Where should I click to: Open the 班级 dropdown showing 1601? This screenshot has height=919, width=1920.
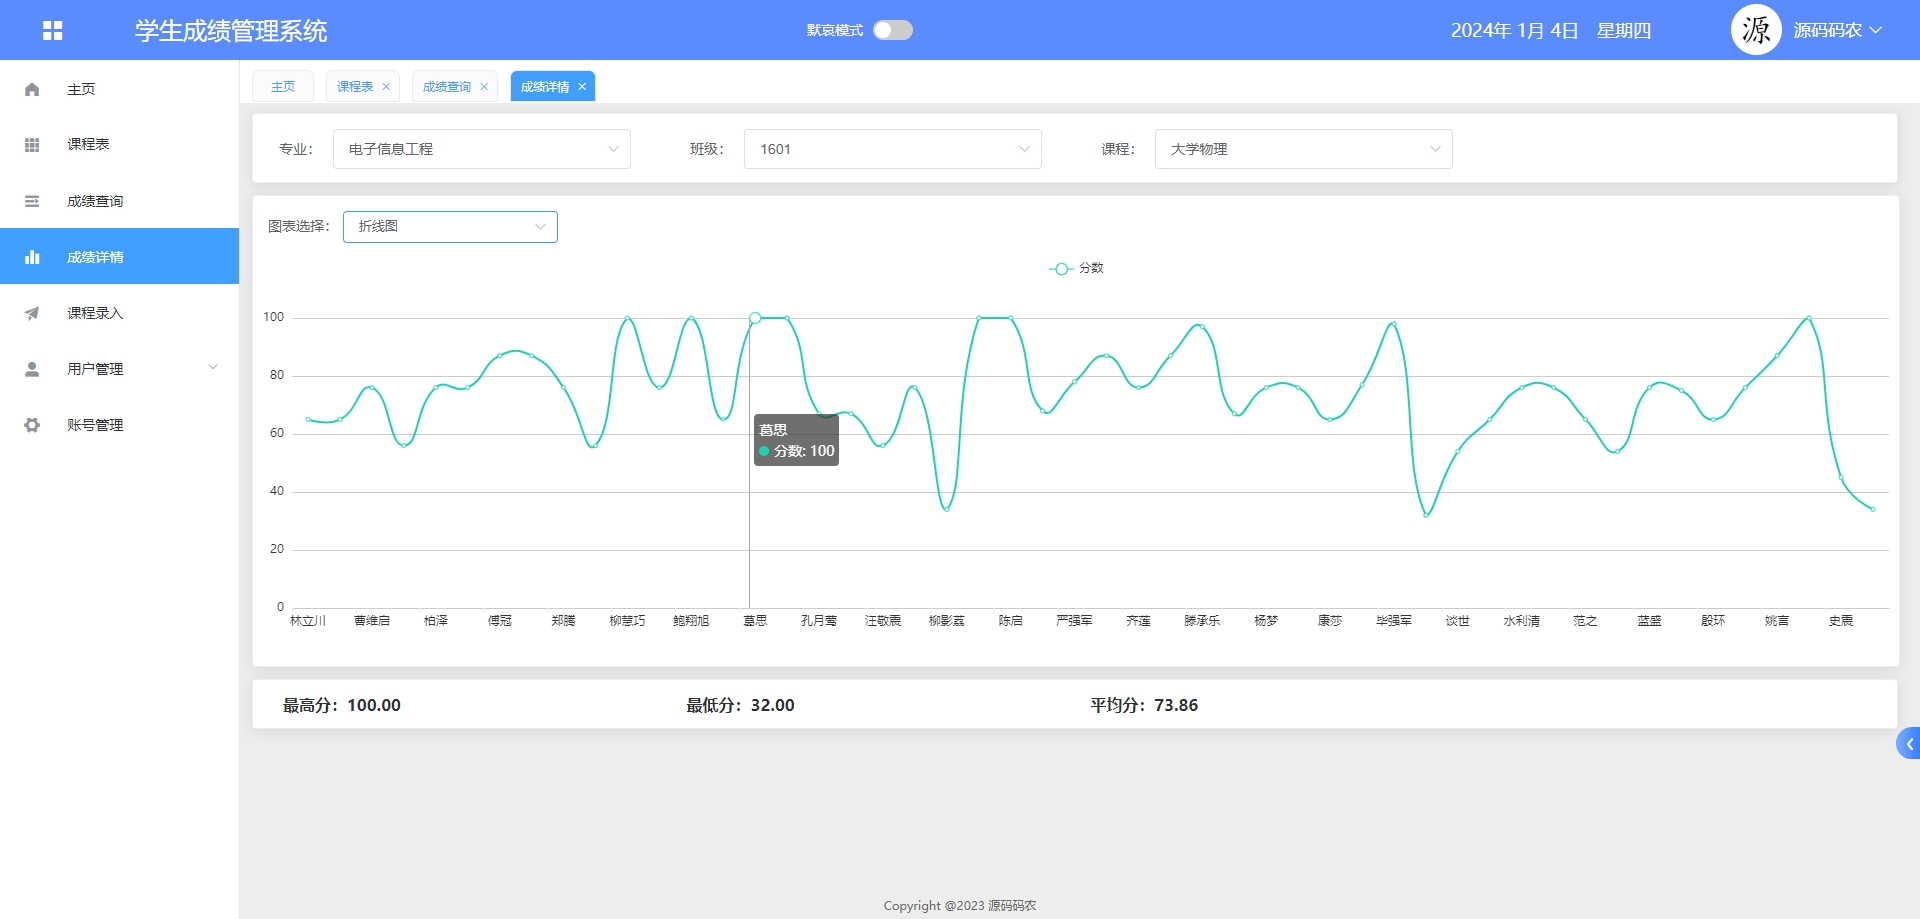tap(893, 149)
